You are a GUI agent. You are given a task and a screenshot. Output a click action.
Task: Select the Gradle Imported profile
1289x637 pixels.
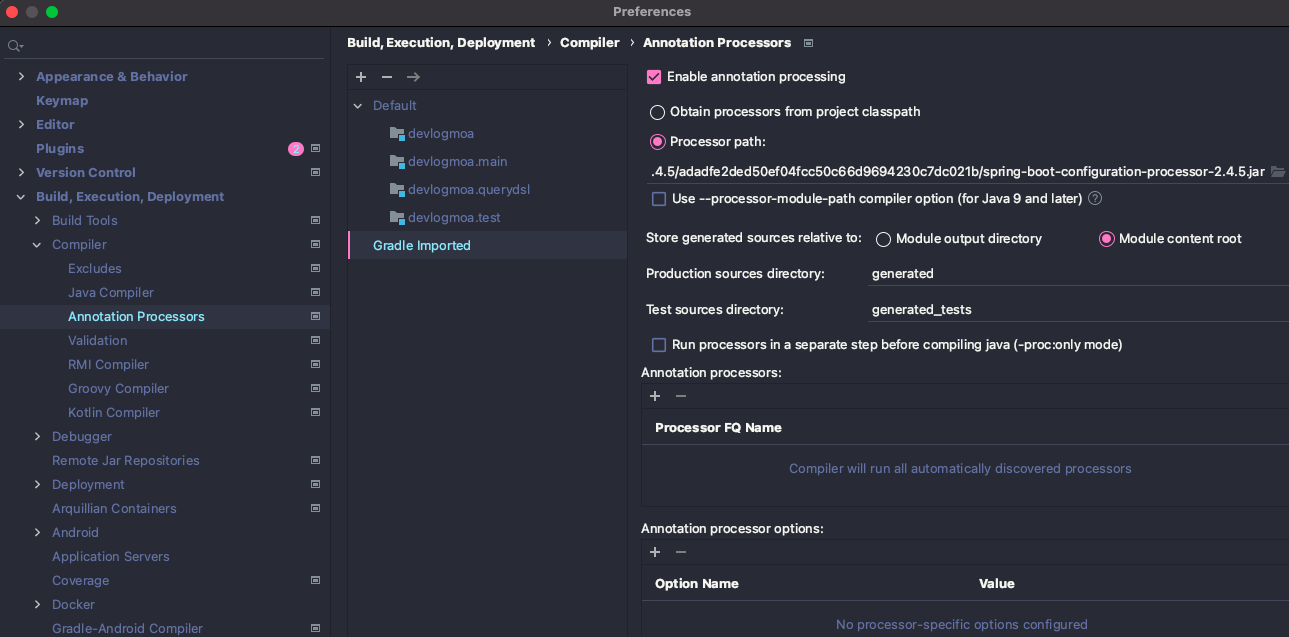click(422, 246)
